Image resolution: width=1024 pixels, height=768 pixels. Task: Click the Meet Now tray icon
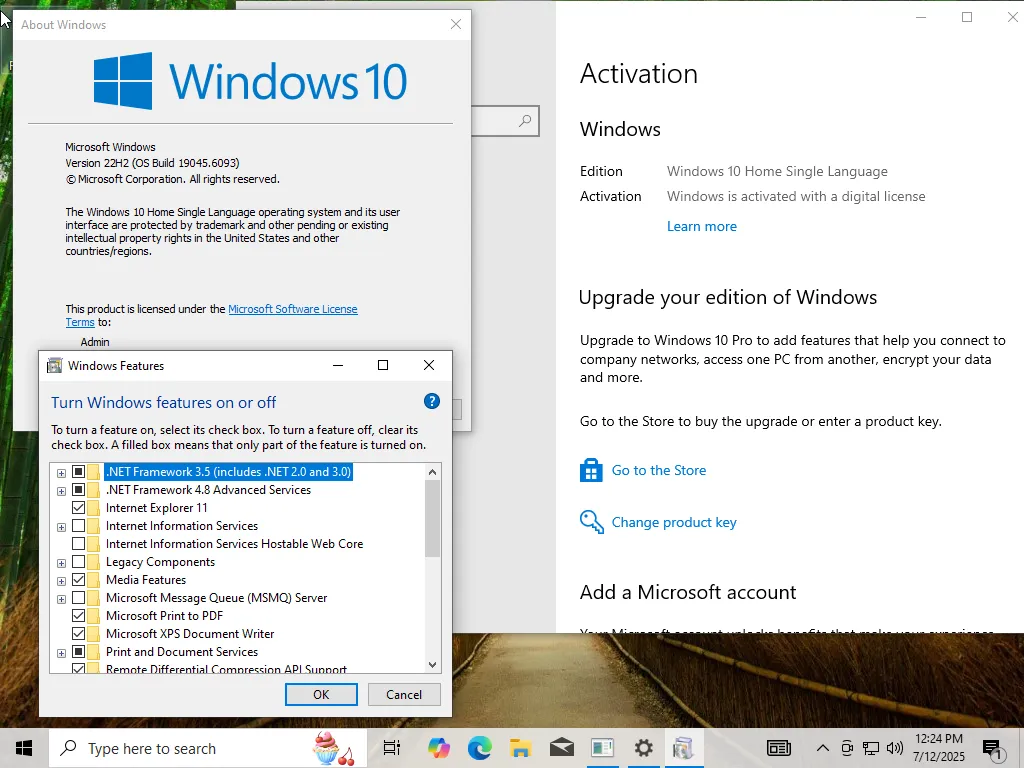pyautogui.click(x=847, y=748)
